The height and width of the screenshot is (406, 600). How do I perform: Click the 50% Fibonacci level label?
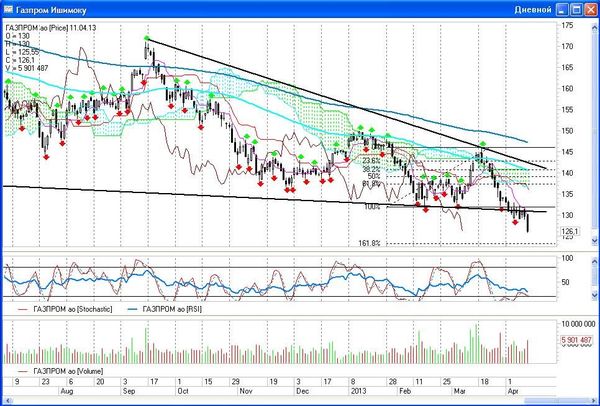(x=374, y=176)
